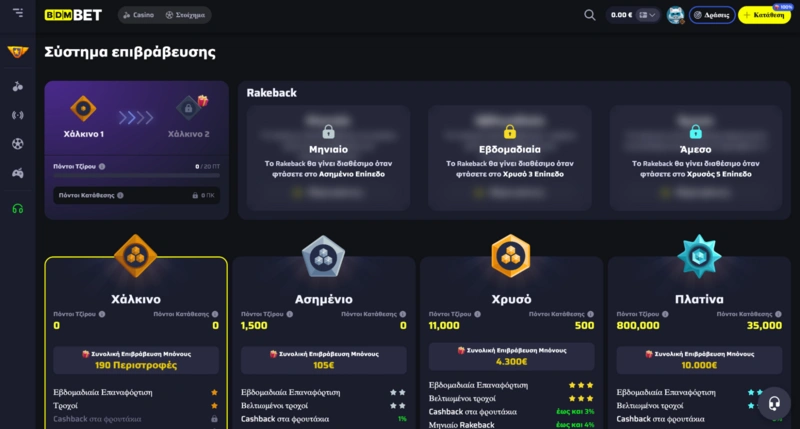Open the search magnifier icon
Image resolution: width=800 pixels, height=429 pixels.
click(589, 15)
